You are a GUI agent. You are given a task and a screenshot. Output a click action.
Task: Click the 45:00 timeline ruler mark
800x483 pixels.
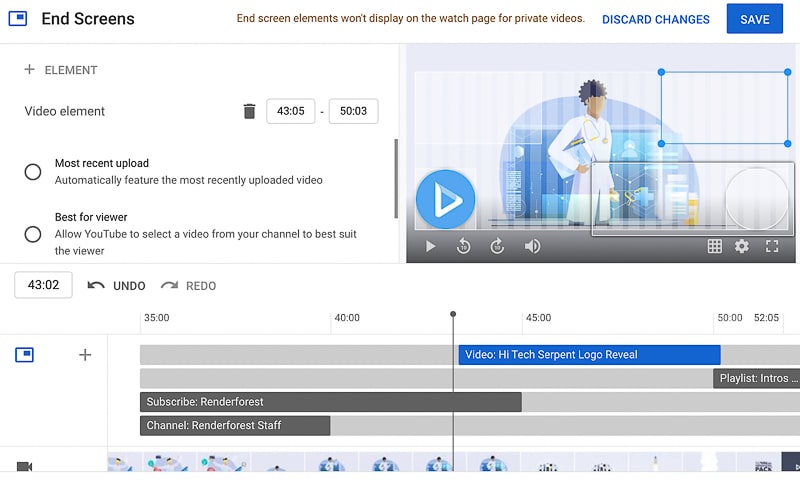538,318
